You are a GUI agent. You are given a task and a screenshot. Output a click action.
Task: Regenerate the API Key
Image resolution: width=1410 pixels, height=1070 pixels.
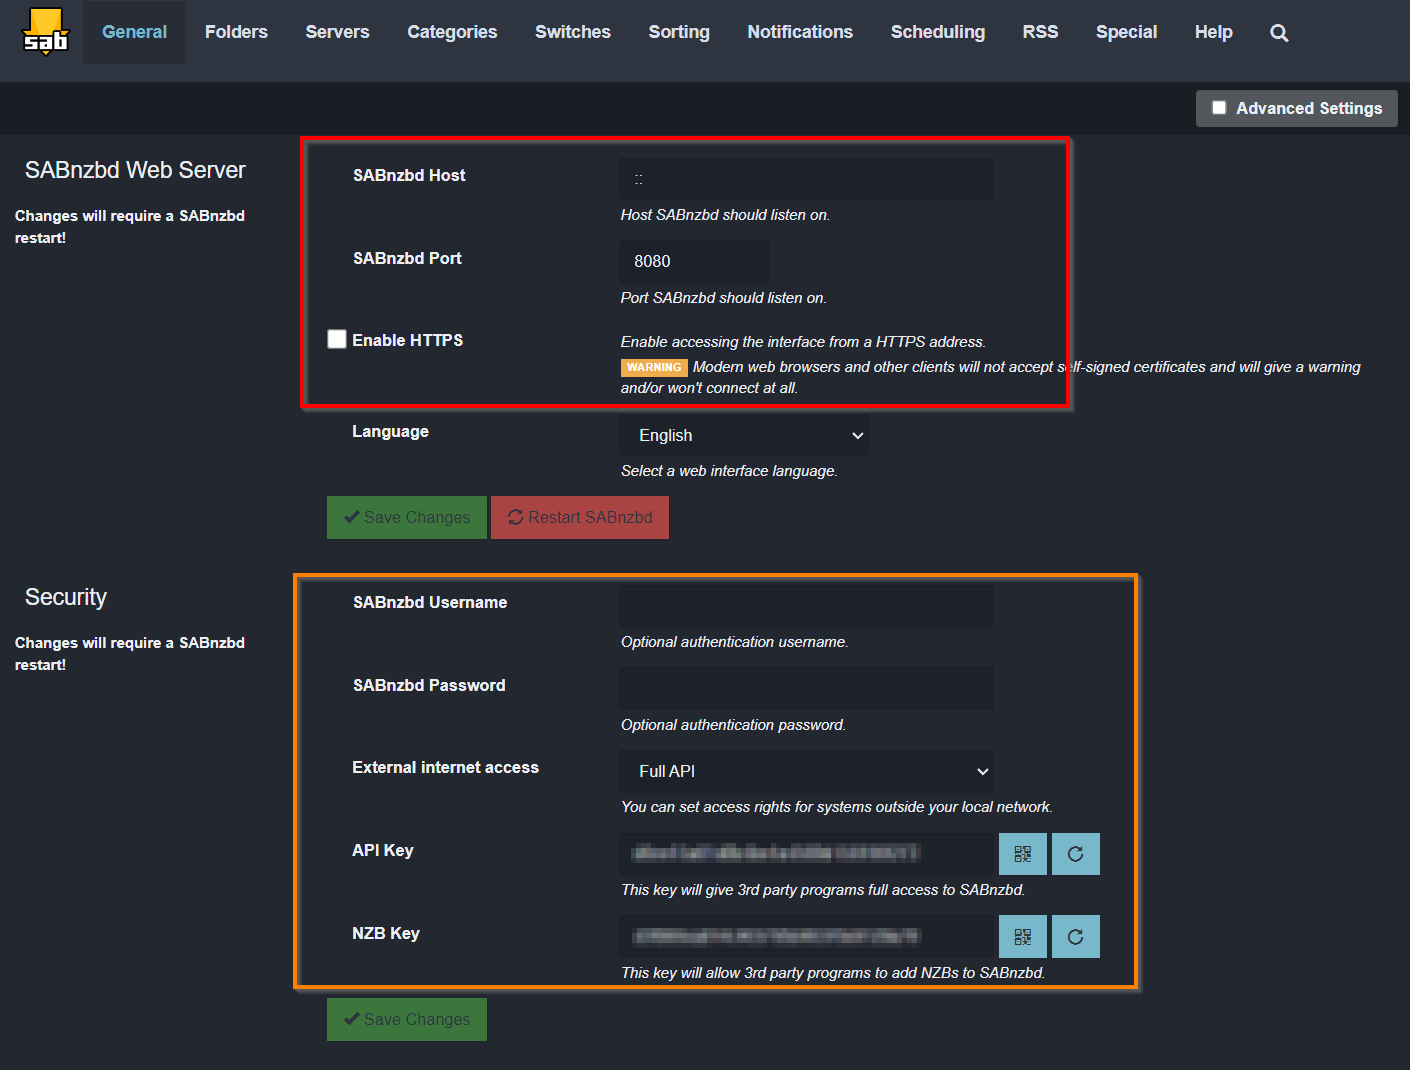[x=1075, y=854]
